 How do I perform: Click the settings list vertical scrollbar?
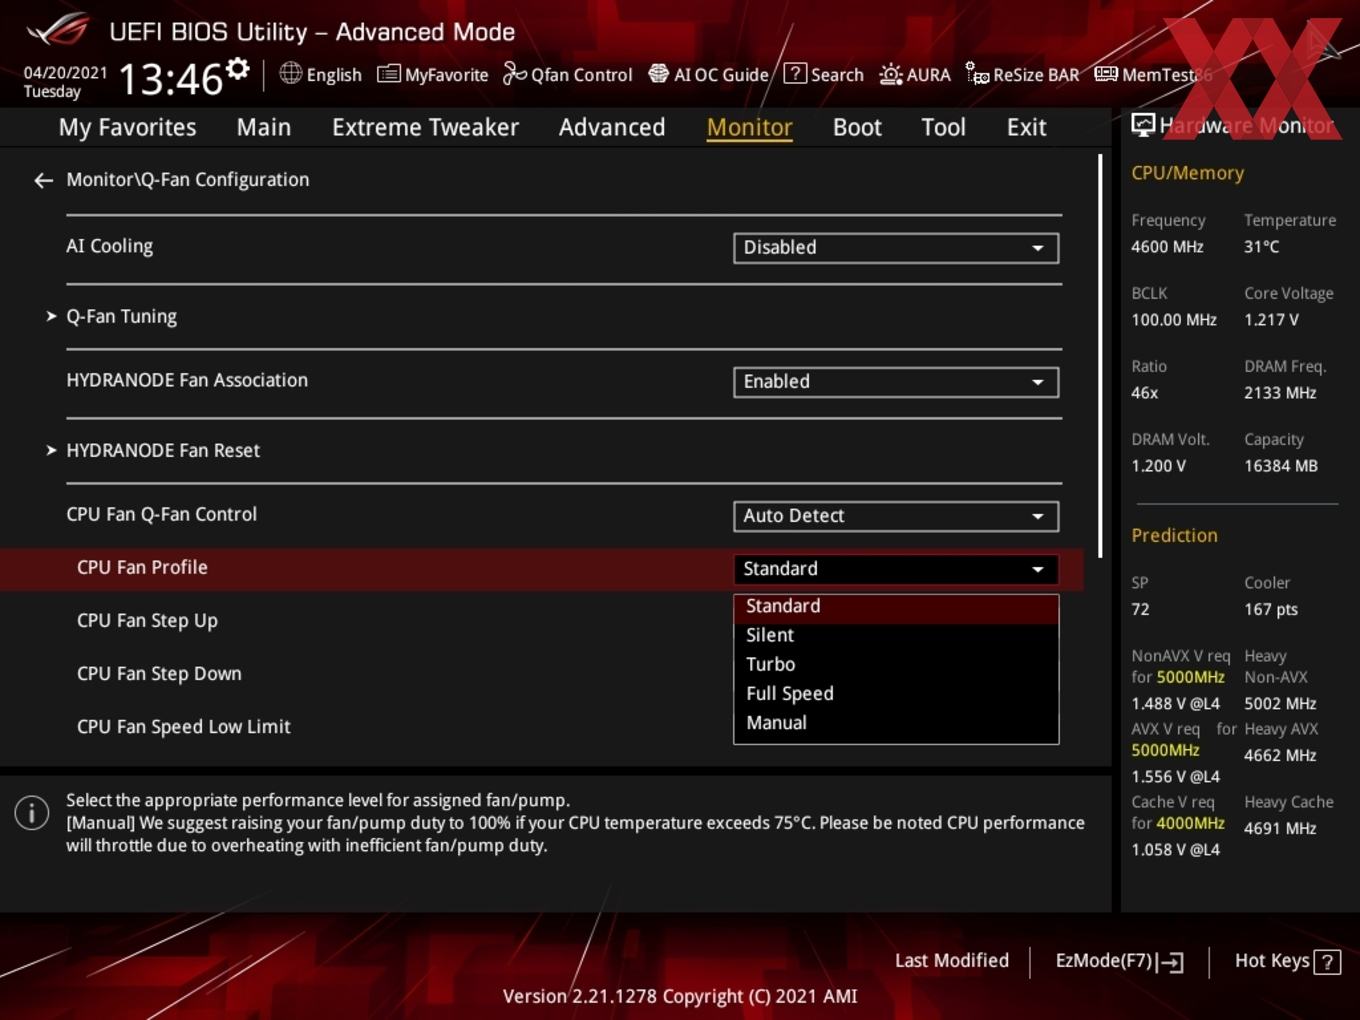click(x=1100, y=356)
